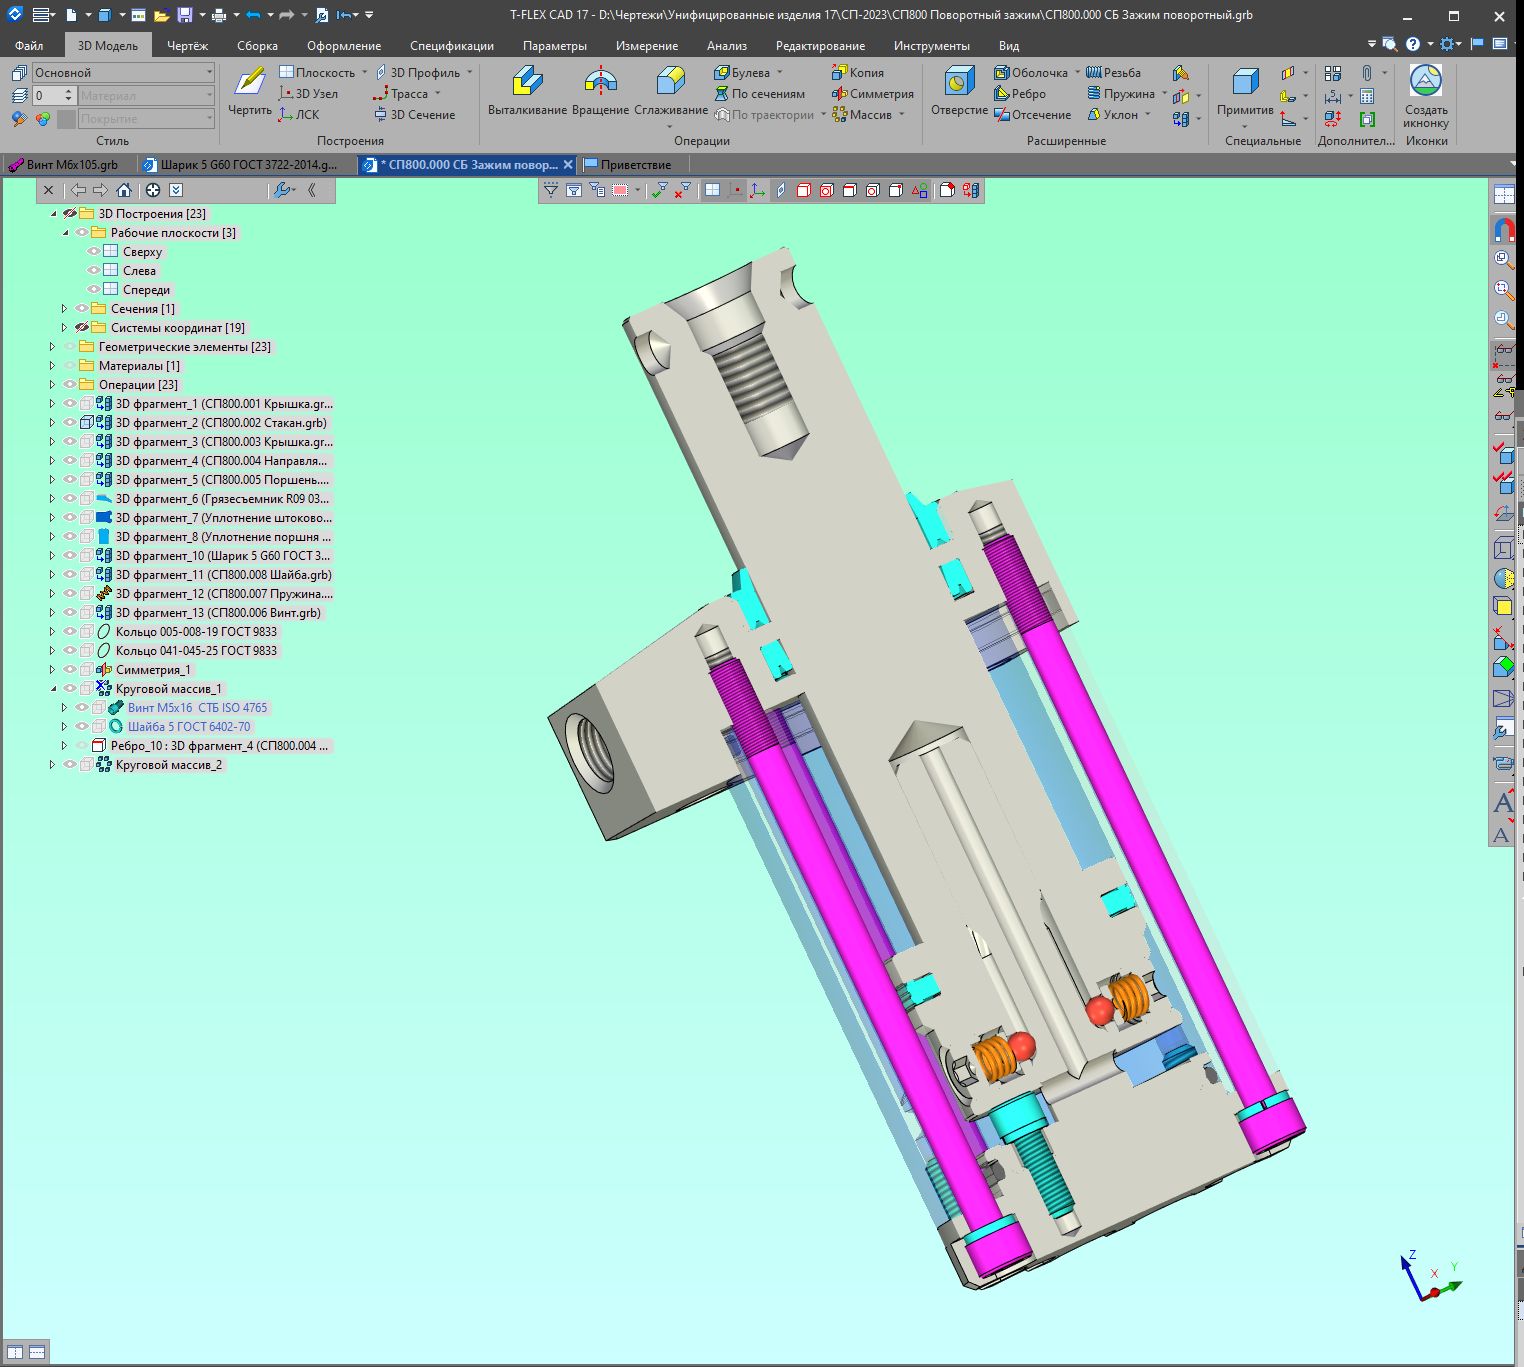Select Винт M5x16 СТБ ISO 4765 tree item
This screenshot has width=1524, height=1367.
197,708
